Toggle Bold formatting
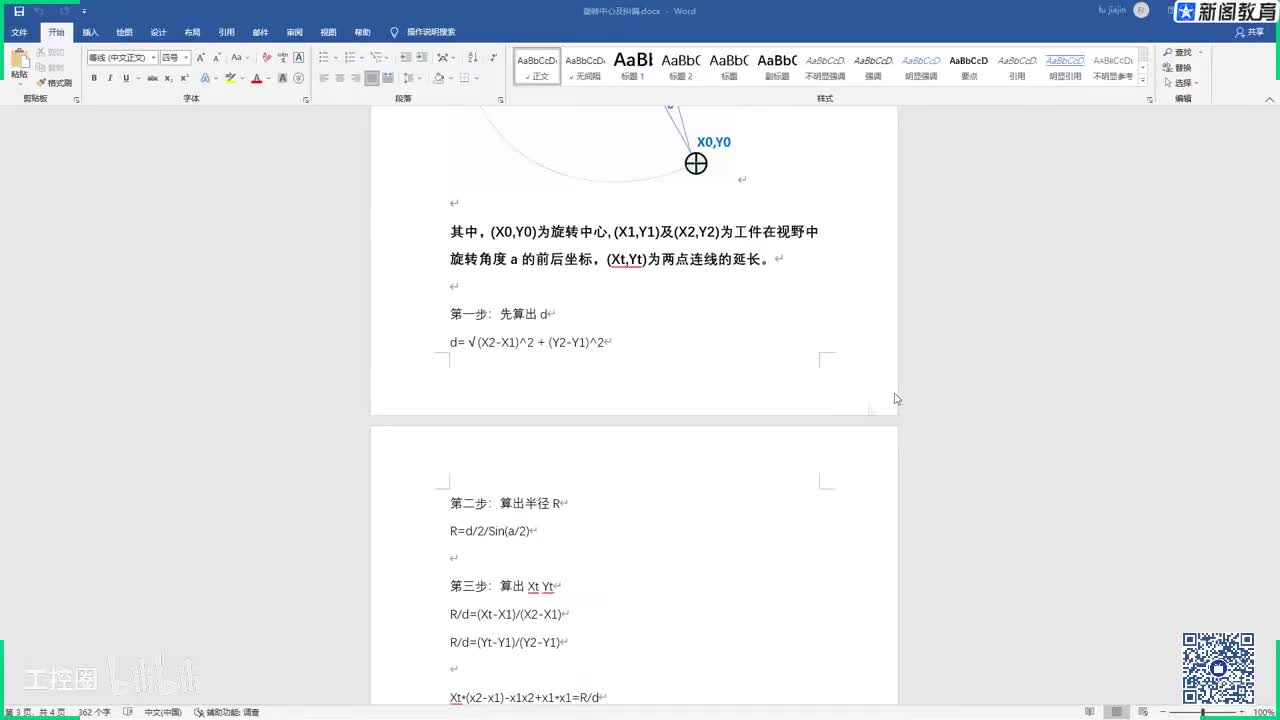The height and width of the screenshot is (720, 1280). pos(94,78)
